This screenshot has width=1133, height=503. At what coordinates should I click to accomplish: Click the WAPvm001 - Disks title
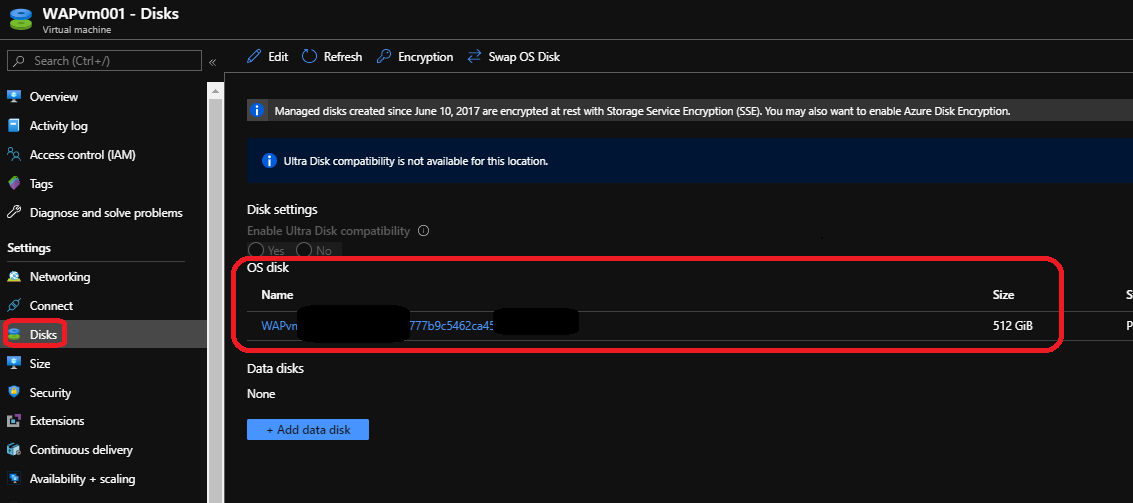pos(111,14)
